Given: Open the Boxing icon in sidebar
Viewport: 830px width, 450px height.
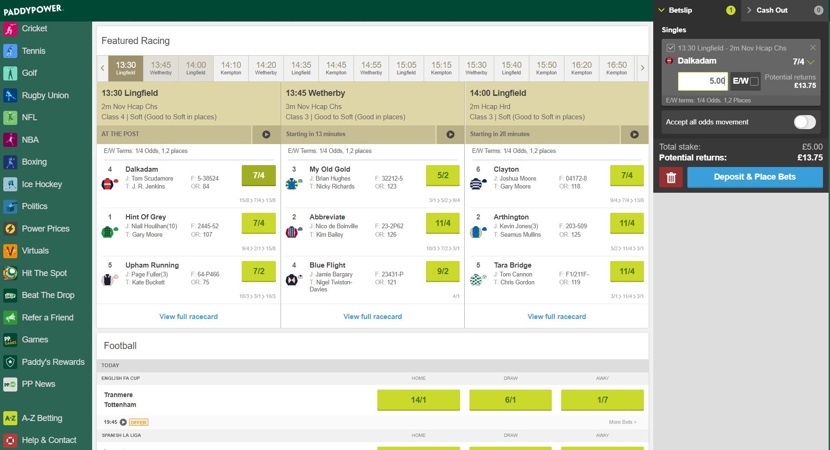Looking at the screenshot, I should tap(10, 162).
